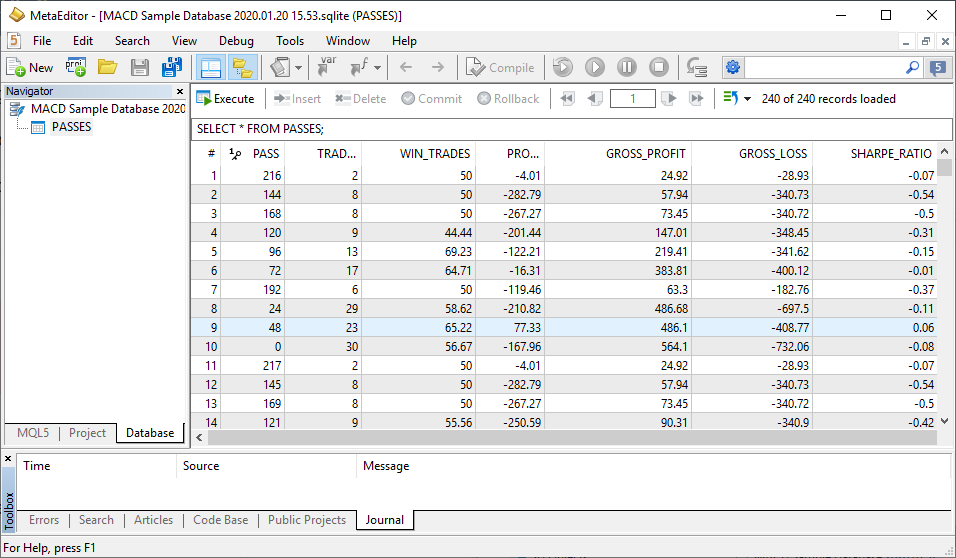Go forward with the right arrow icon
The height and width of the screenshot is (558, 956).
tap(438, 67)
